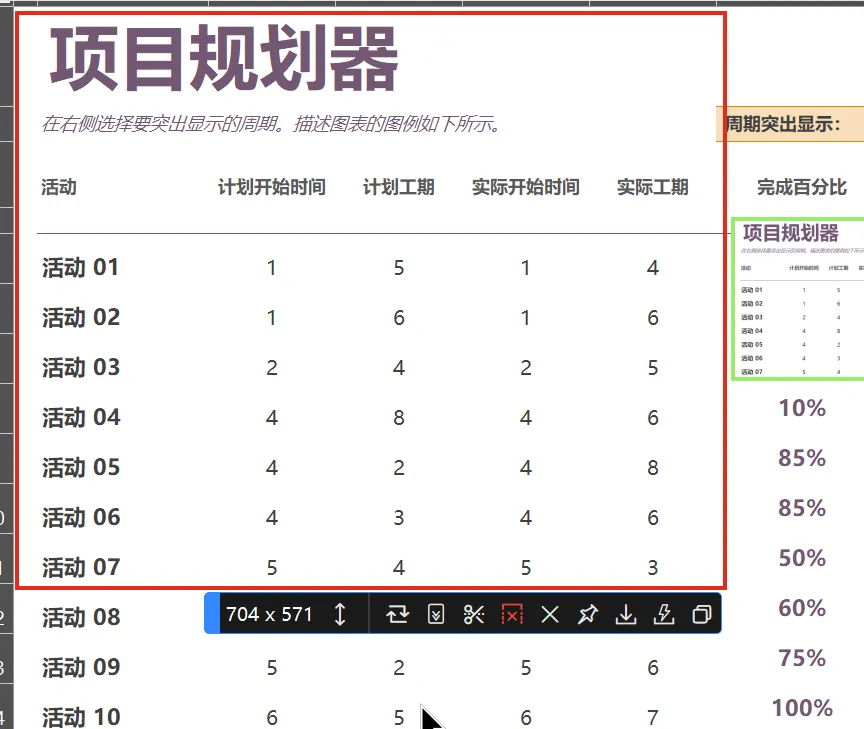This screenshot has height=729, width=864.
Task: Select the scissors cut tool
Action: pyautogui.click(x=474, y=615)
